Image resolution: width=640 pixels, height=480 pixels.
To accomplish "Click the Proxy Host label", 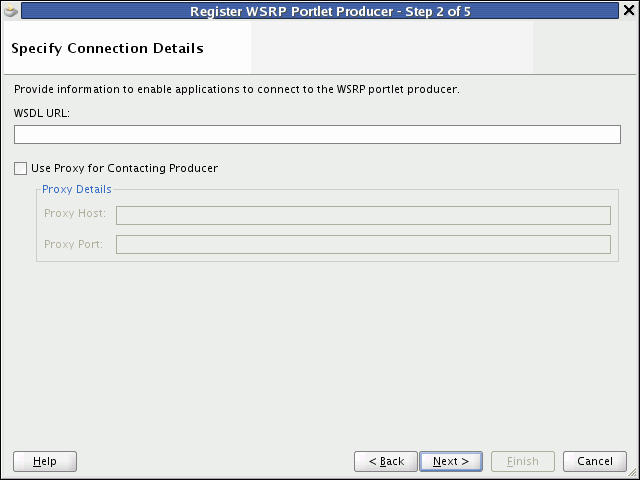I will [x=75, y=214].
